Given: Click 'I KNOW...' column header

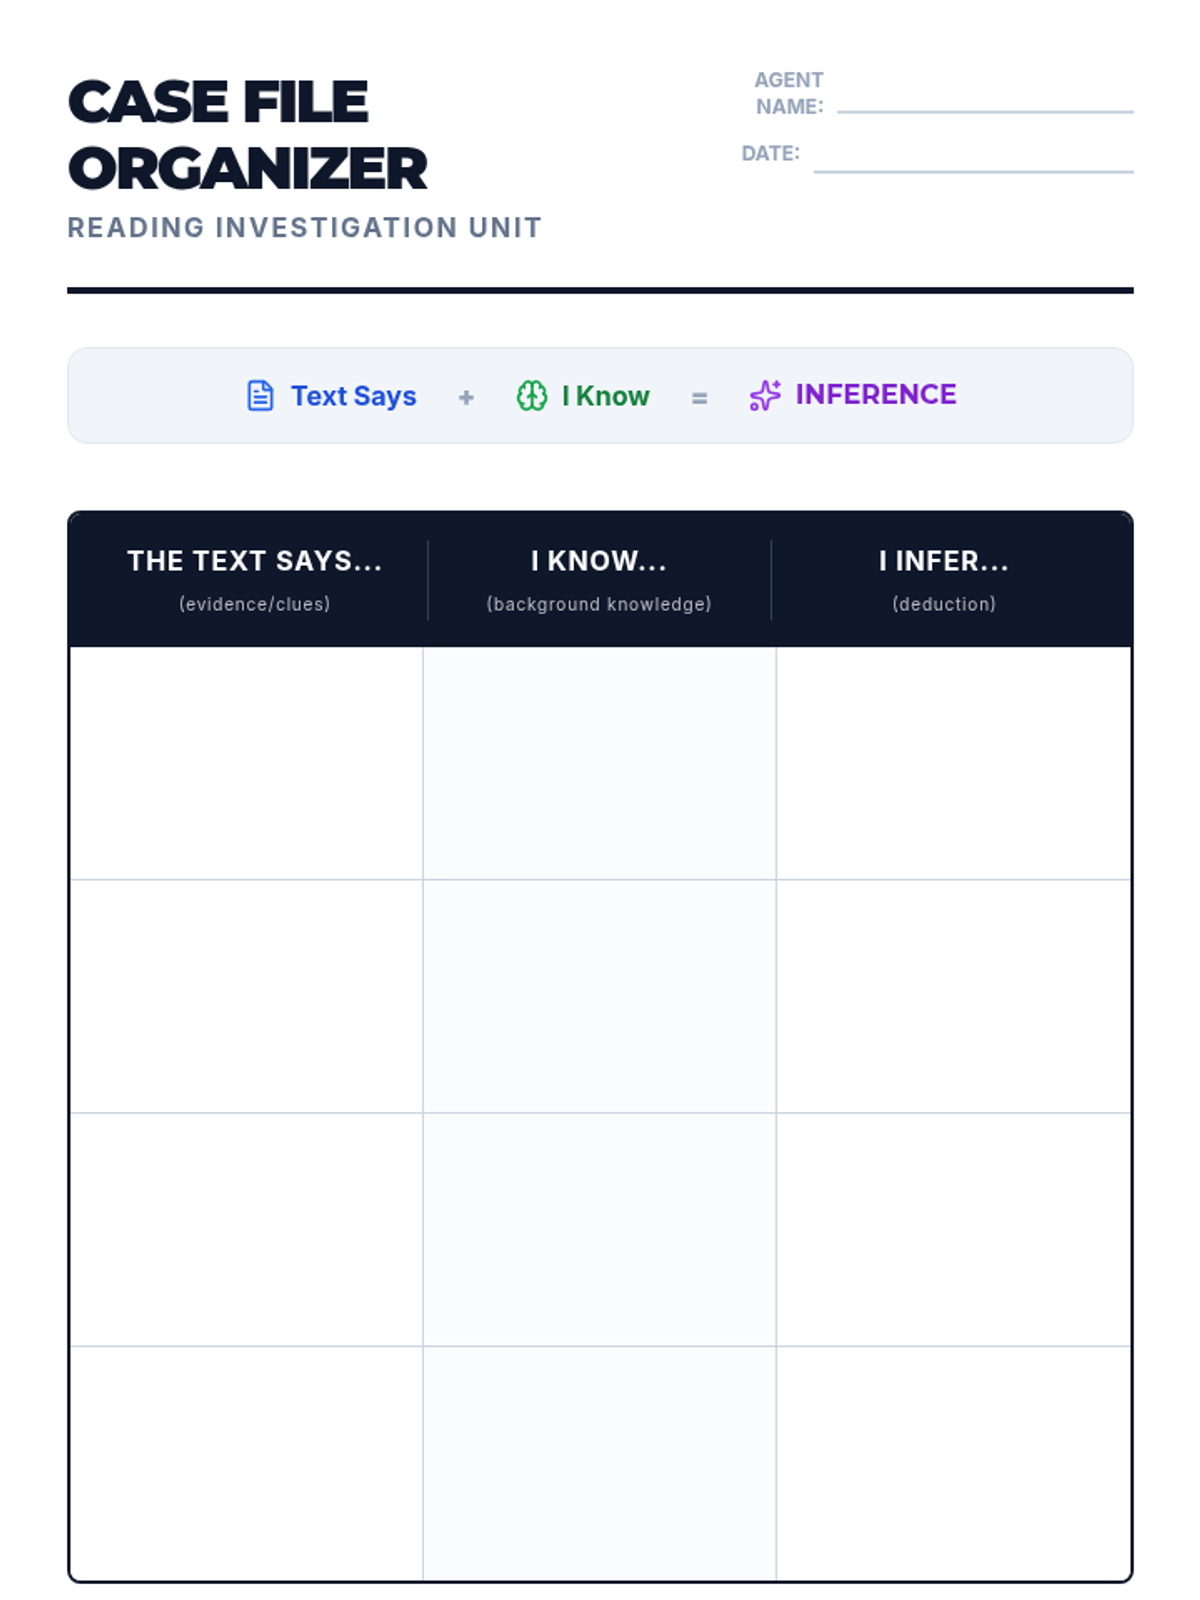Looking at the screenshot, I should click(x=598, y=561).
